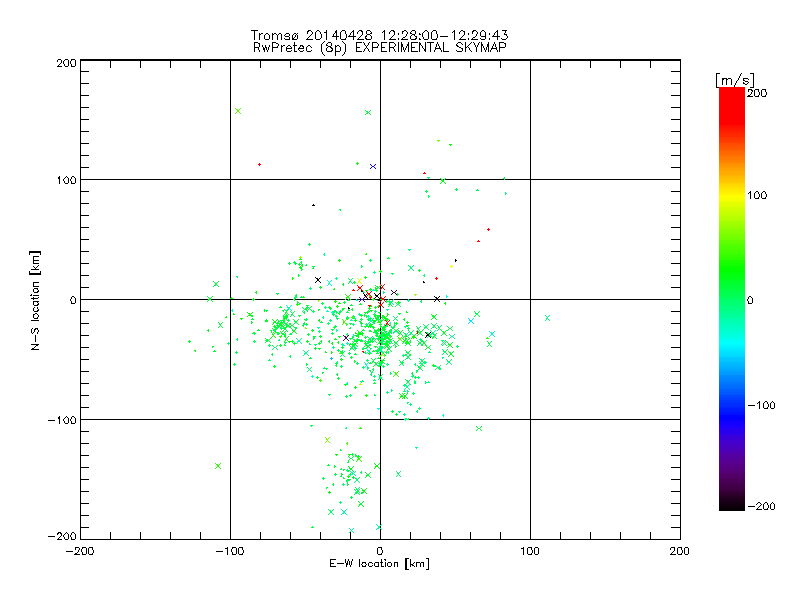Click the N-S axis "200" tick label

(66, 63)
